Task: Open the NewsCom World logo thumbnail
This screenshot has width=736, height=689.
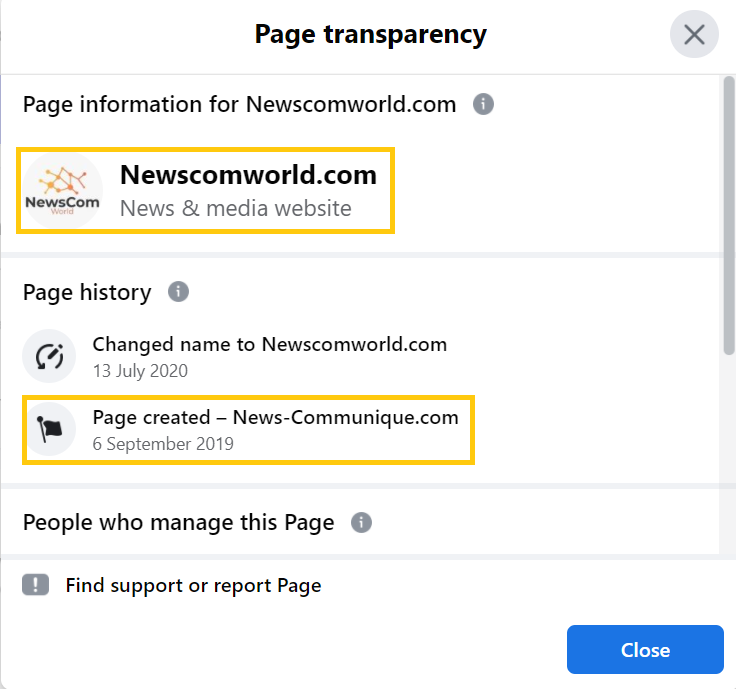Action: [x=62, y=191]
